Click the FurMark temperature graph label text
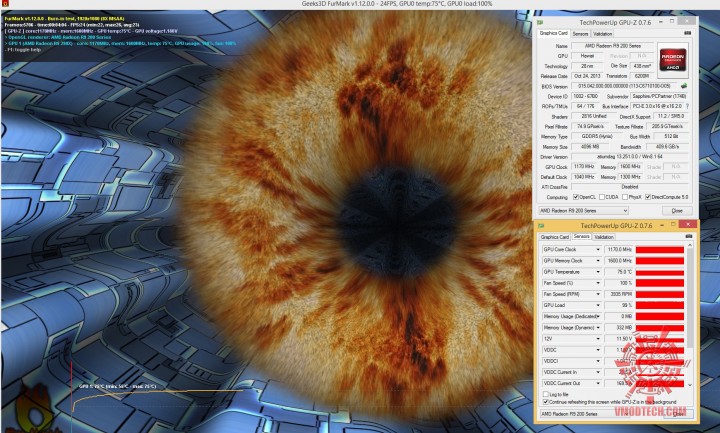This screenshot has height=433, width=720. pyautogui.click(x=118, y=386)
